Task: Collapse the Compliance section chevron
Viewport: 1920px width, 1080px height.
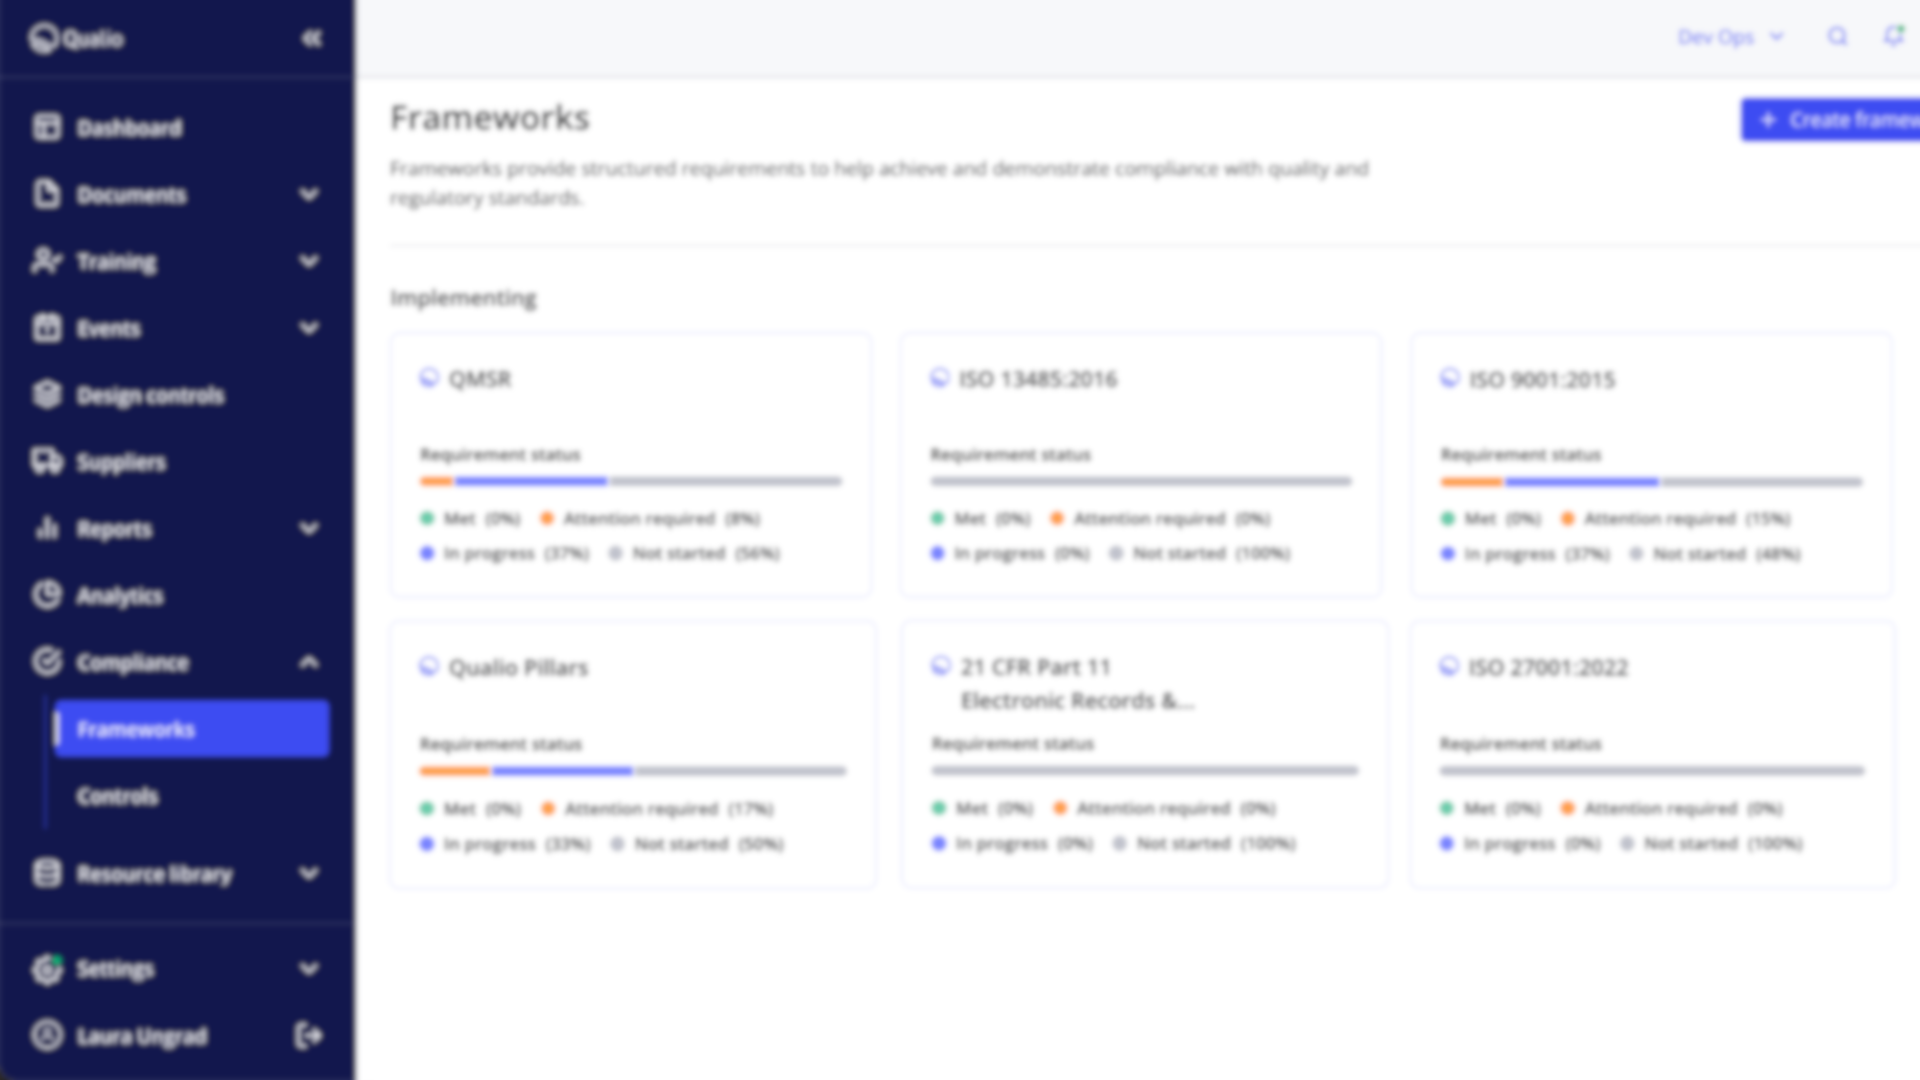Action: point(309,662)
